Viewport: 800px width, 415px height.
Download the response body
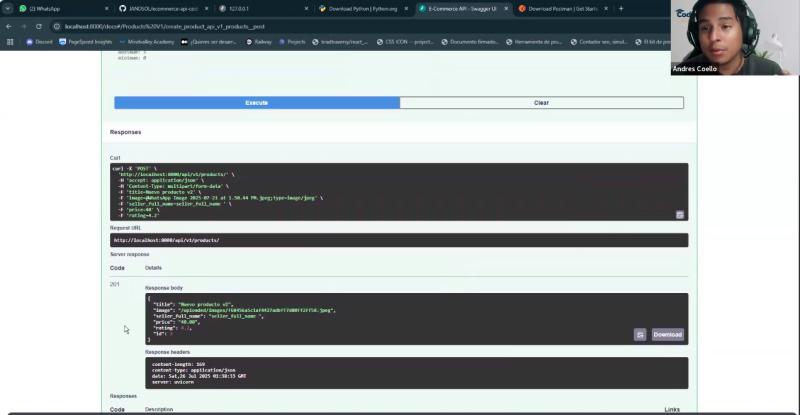[667, 334]
